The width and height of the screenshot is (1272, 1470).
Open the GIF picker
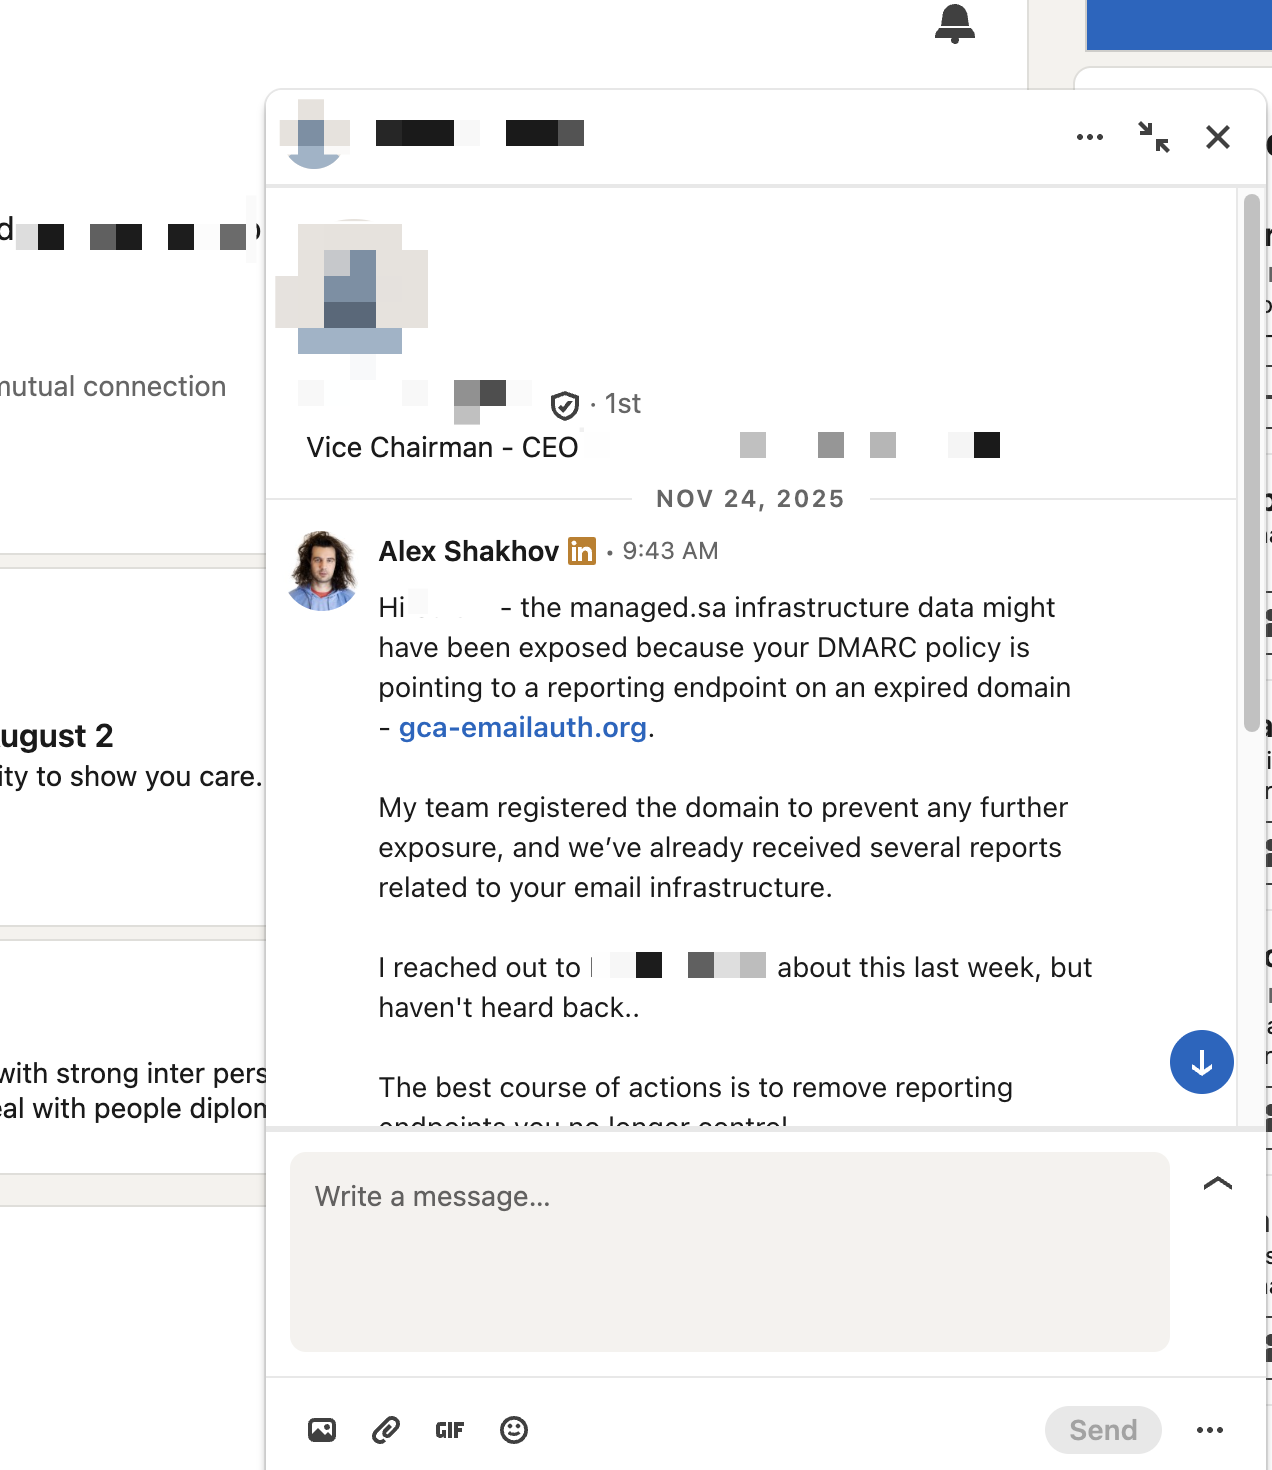[x=450, y=1430]
